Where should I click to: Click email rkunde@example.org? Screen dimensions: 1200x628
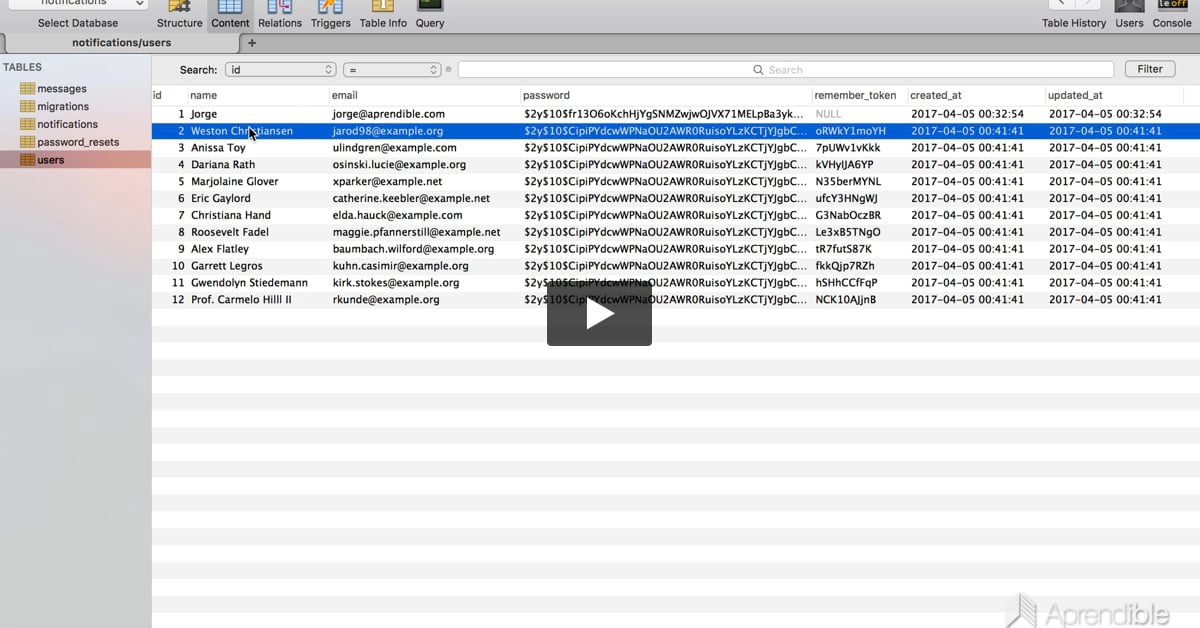coord(386,300)
